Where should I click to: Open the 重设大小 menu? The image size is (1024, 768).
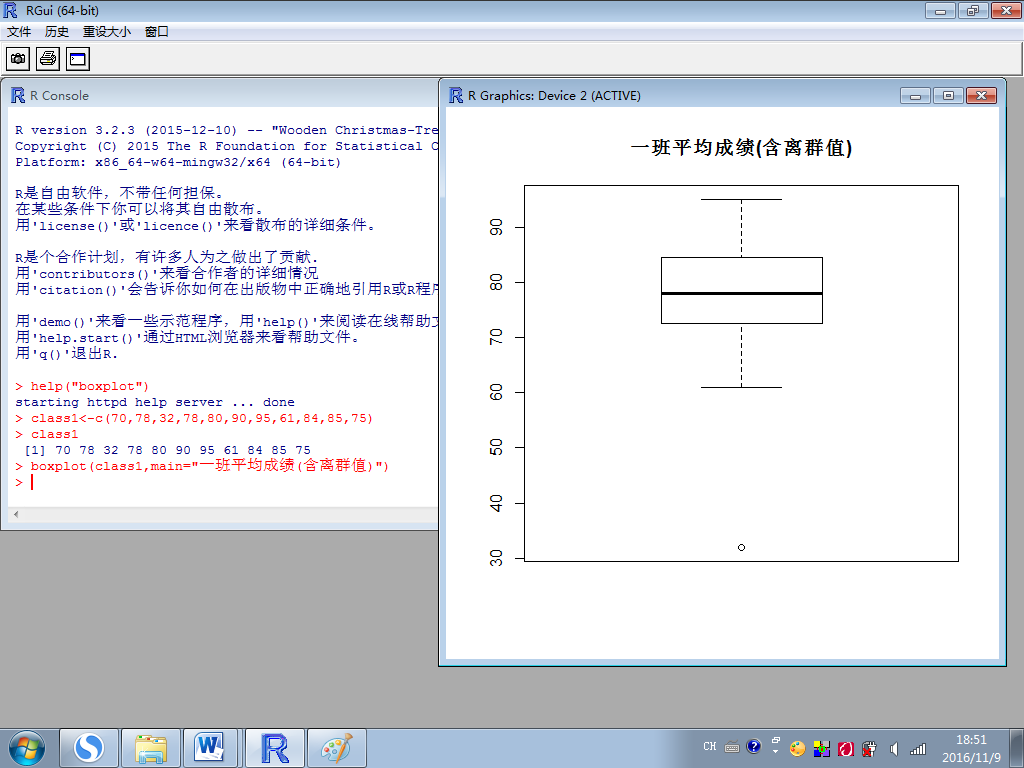click(x=106, y=31)
